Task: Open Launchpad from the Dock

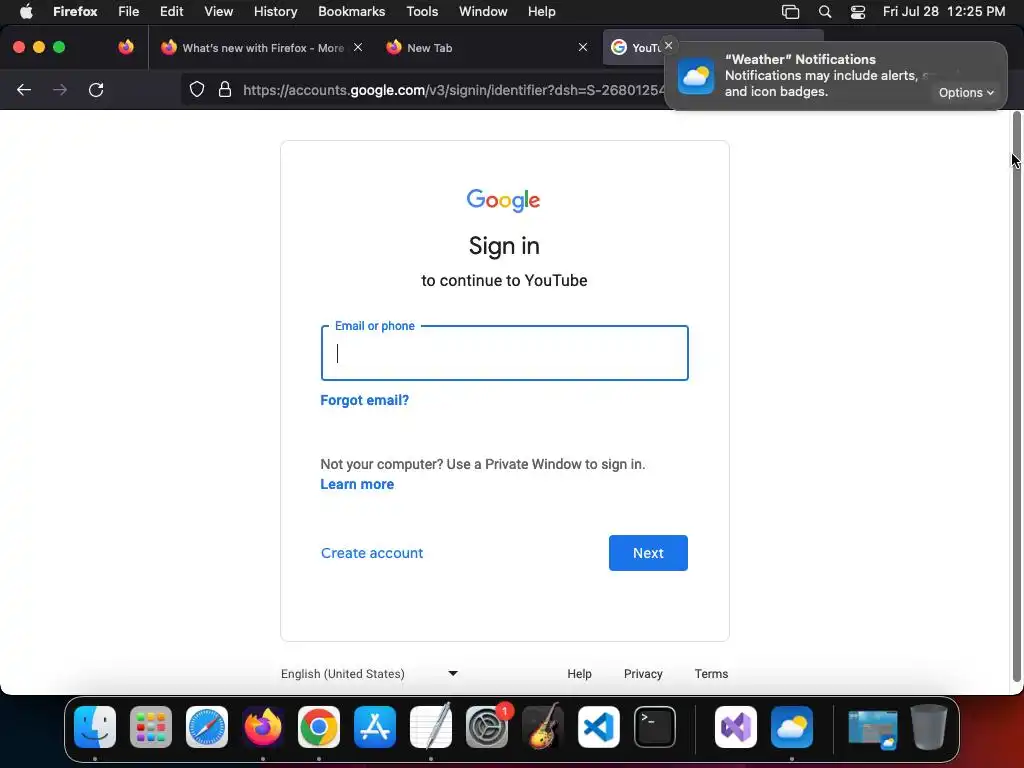Action: pyautogui.click(x=151, y=727)
